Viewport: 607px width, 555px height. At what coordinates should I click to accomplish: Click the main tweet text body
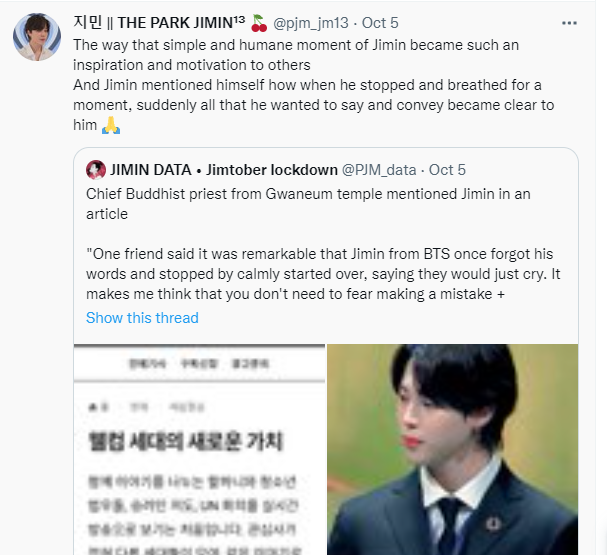[x=314, y=85]
